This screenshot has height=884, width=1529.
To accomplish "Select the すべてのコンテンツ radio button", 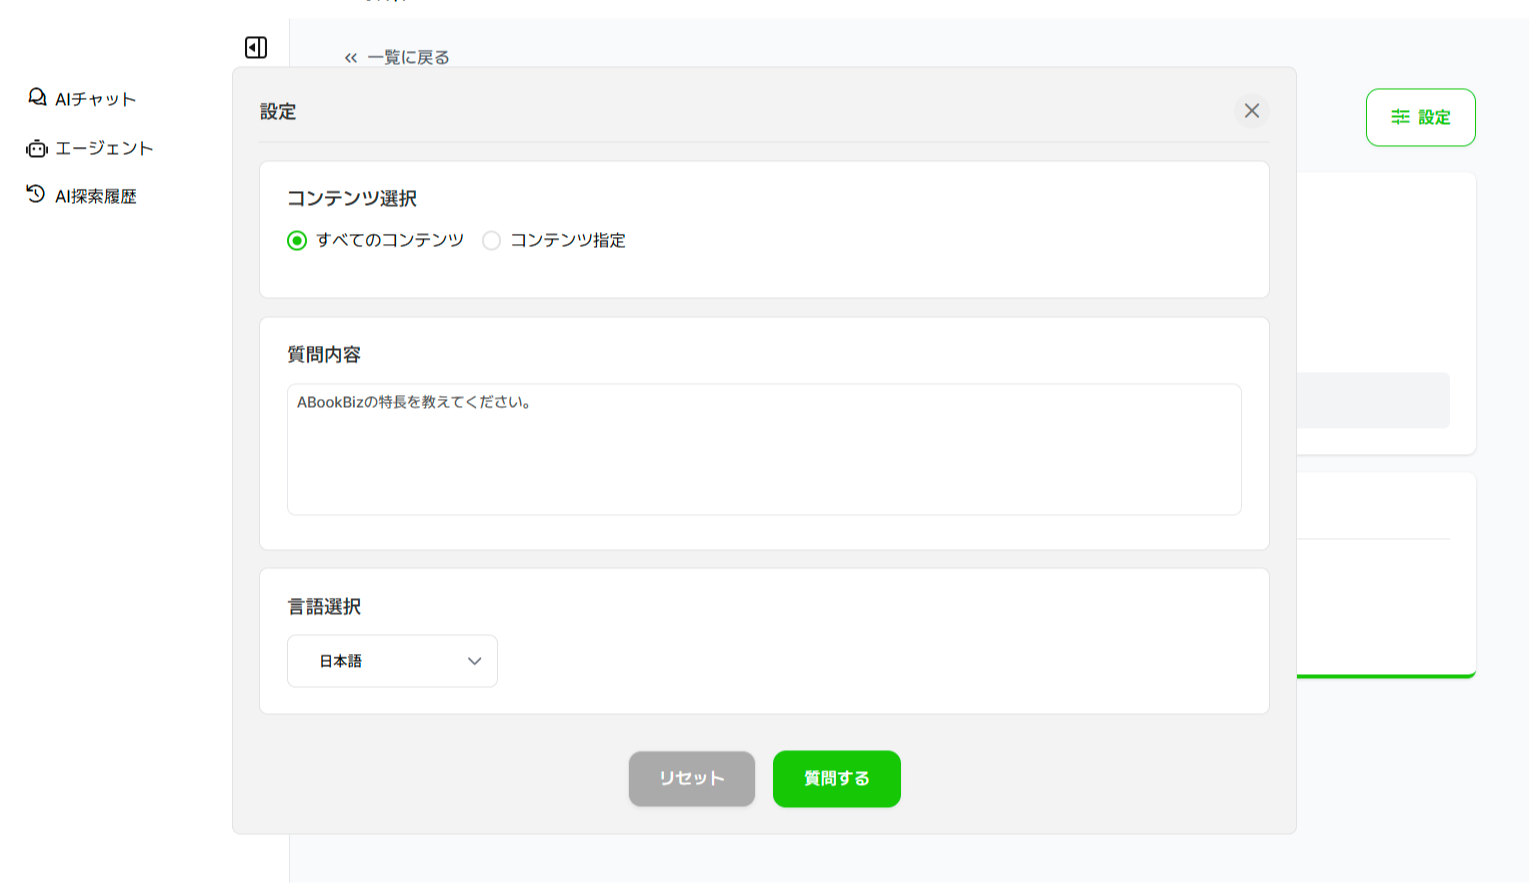I will coord(297,241).
